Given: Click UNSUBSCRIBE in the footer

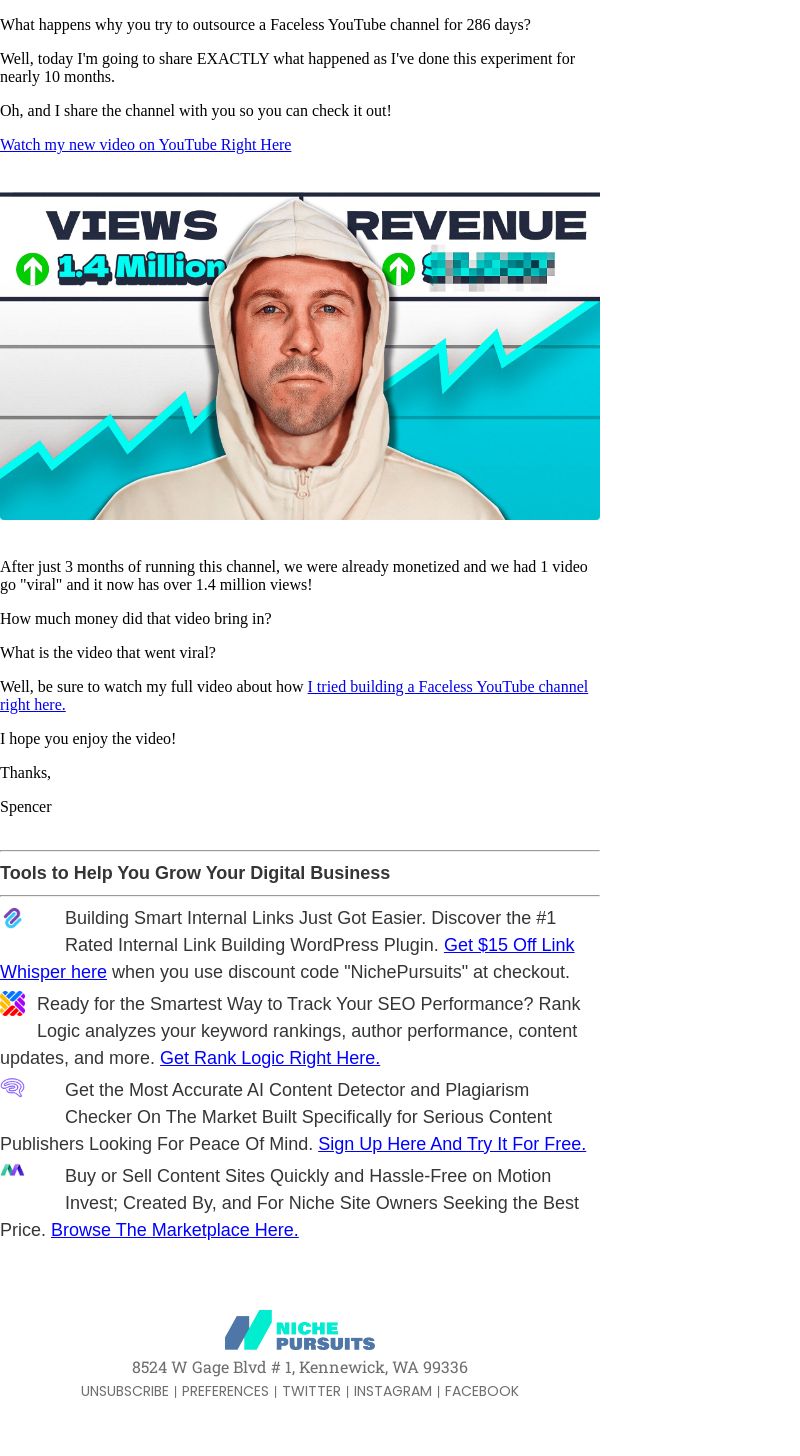Looking at the screenshot, I should click(x=125, y=1391).
